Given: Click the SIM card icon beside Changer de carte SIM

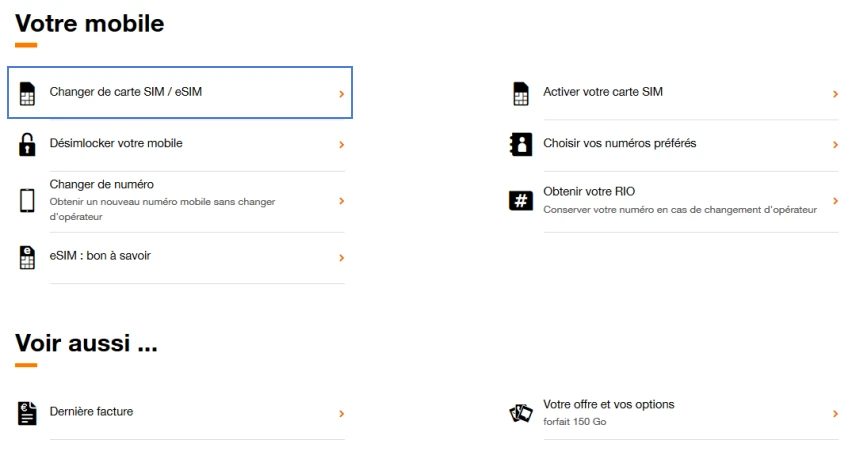Looking at the screenshot, I should pyautogui.click(x=27, y=93).
